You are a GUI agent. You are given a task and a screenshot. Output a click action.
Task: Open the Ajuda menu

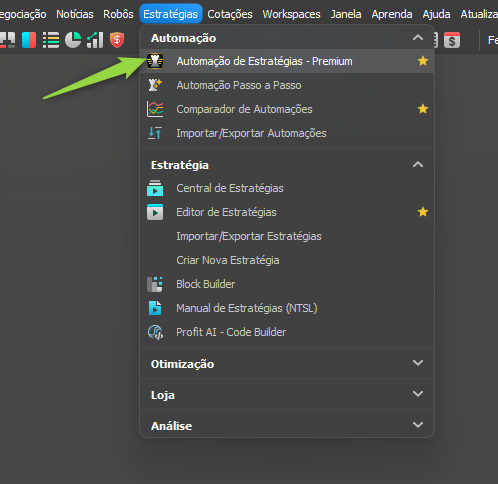pos(436,14)
